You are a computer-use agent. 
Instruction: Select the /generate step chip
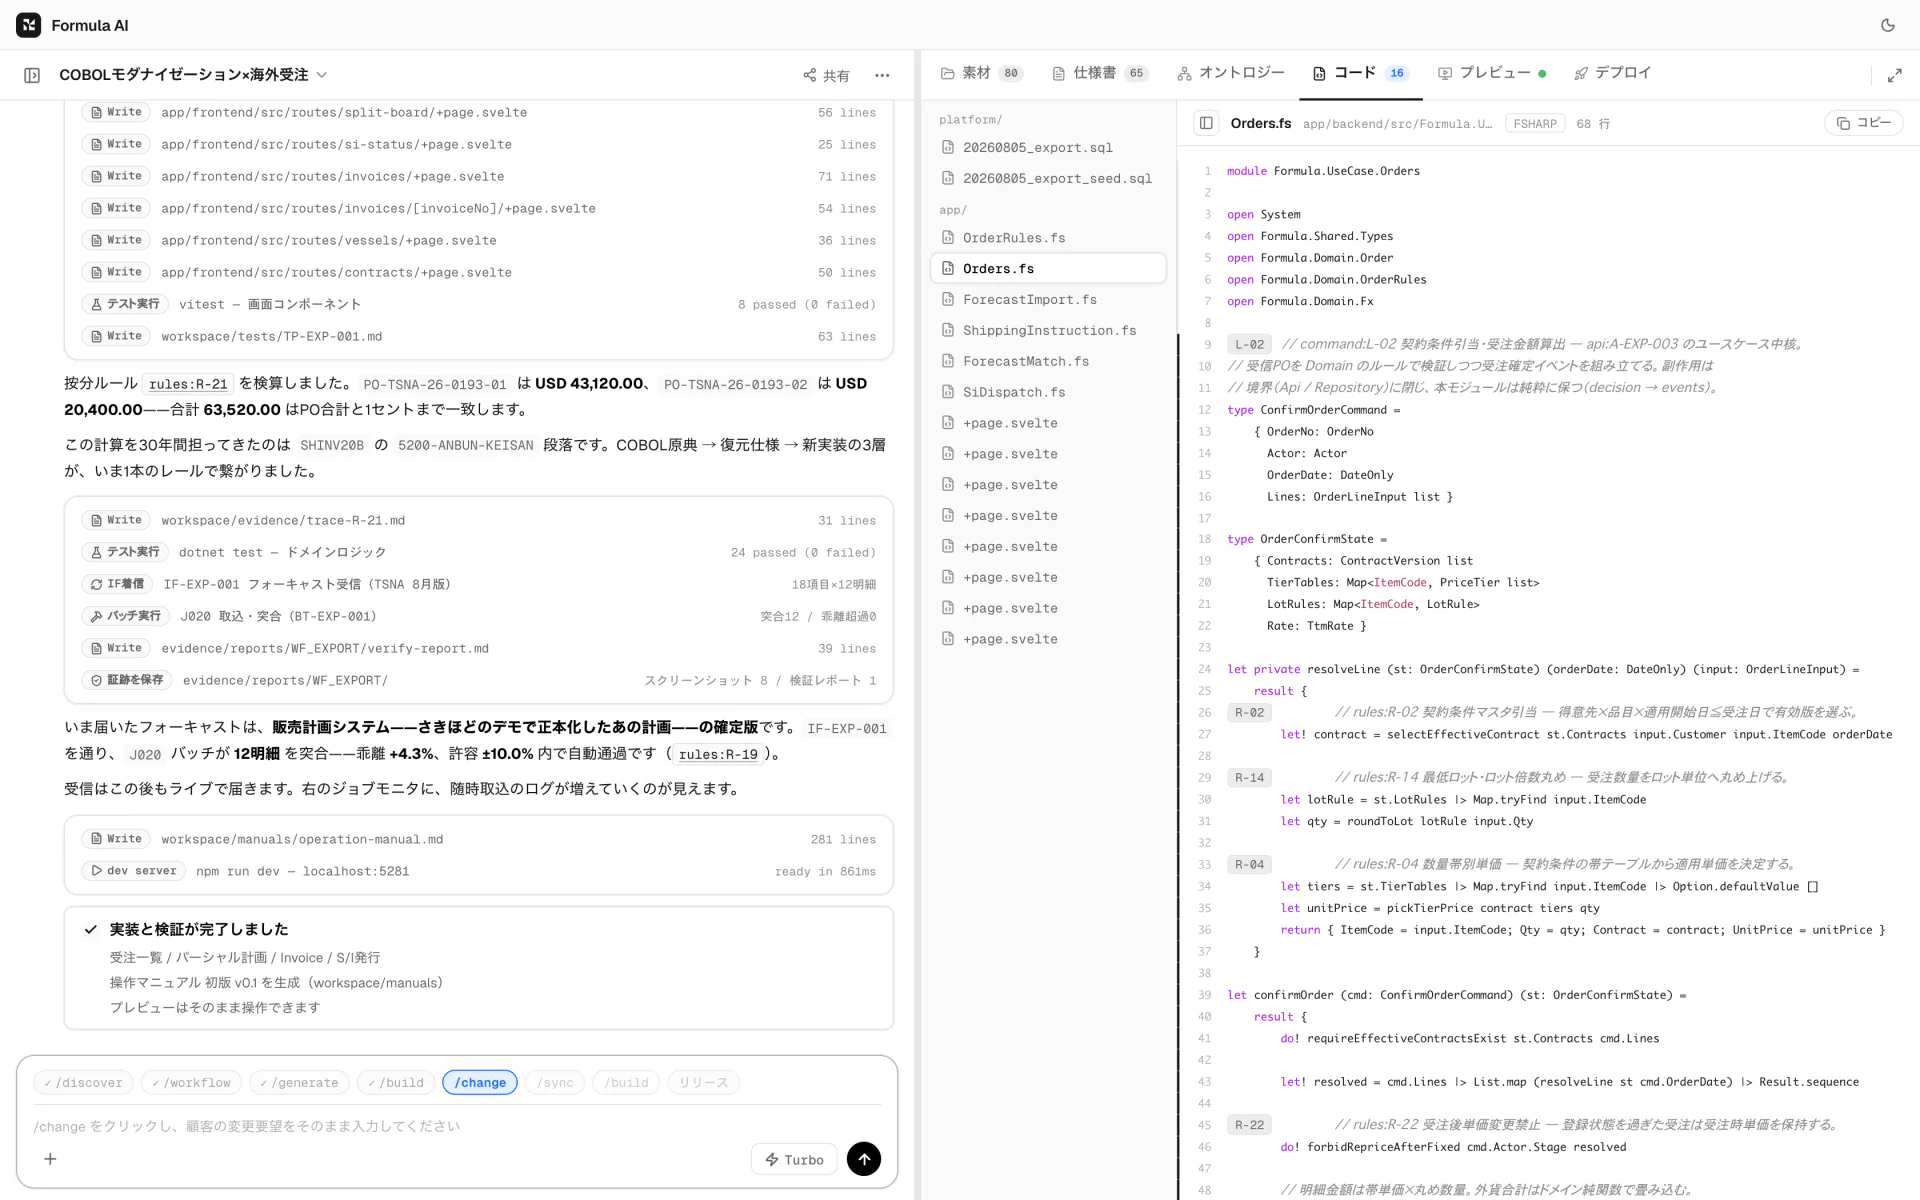click(x=299, y=1082)
